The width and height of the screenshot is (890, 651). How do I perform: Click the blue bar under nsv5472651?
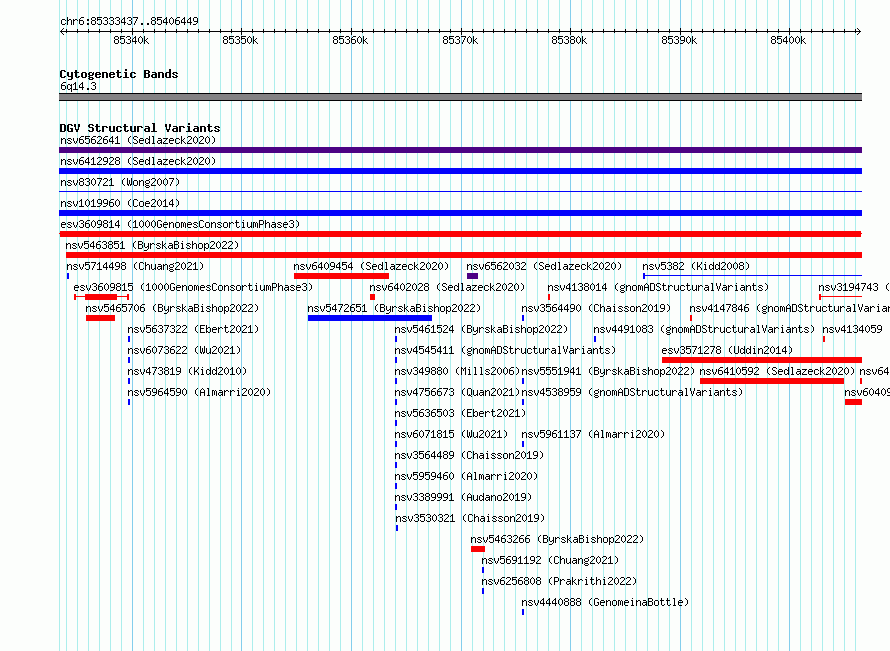point(370,318)
